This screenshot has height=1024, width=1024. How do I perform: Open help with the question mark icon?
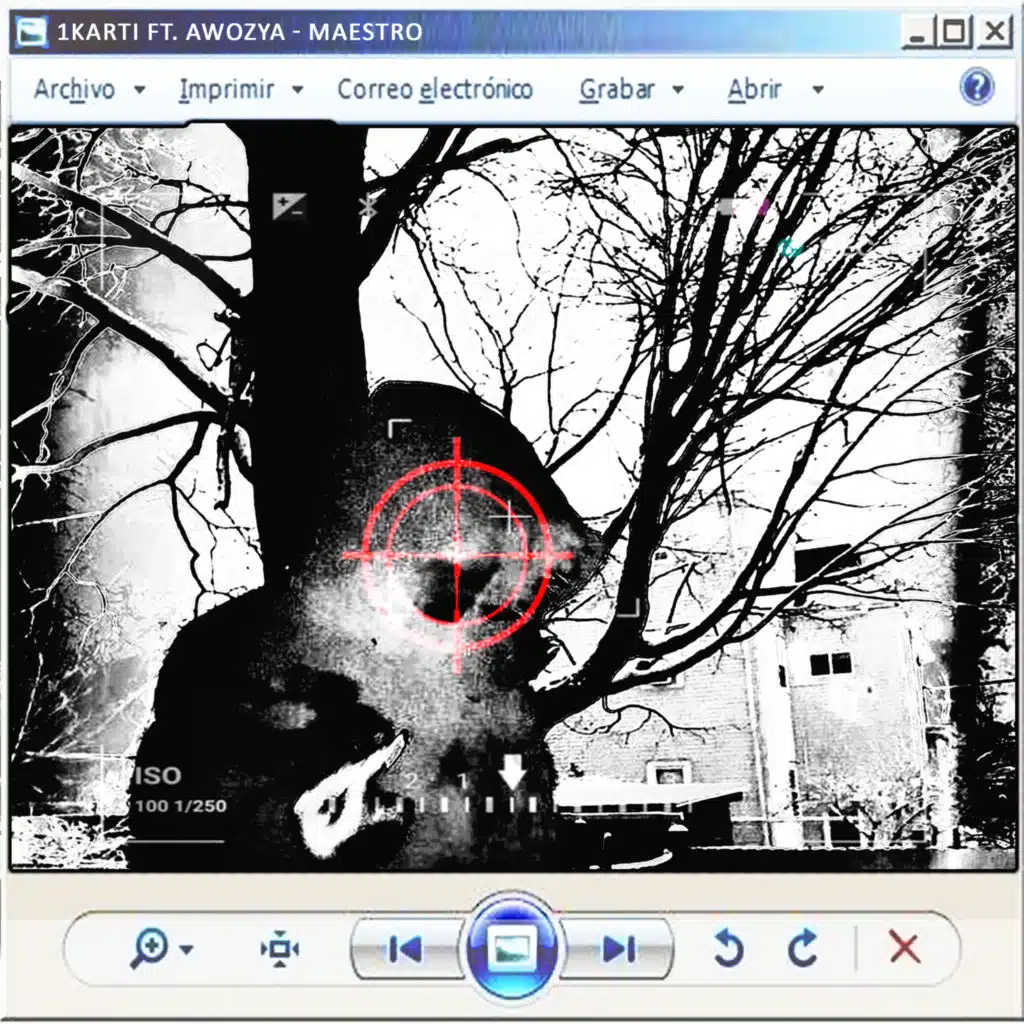tap(976, 88)
